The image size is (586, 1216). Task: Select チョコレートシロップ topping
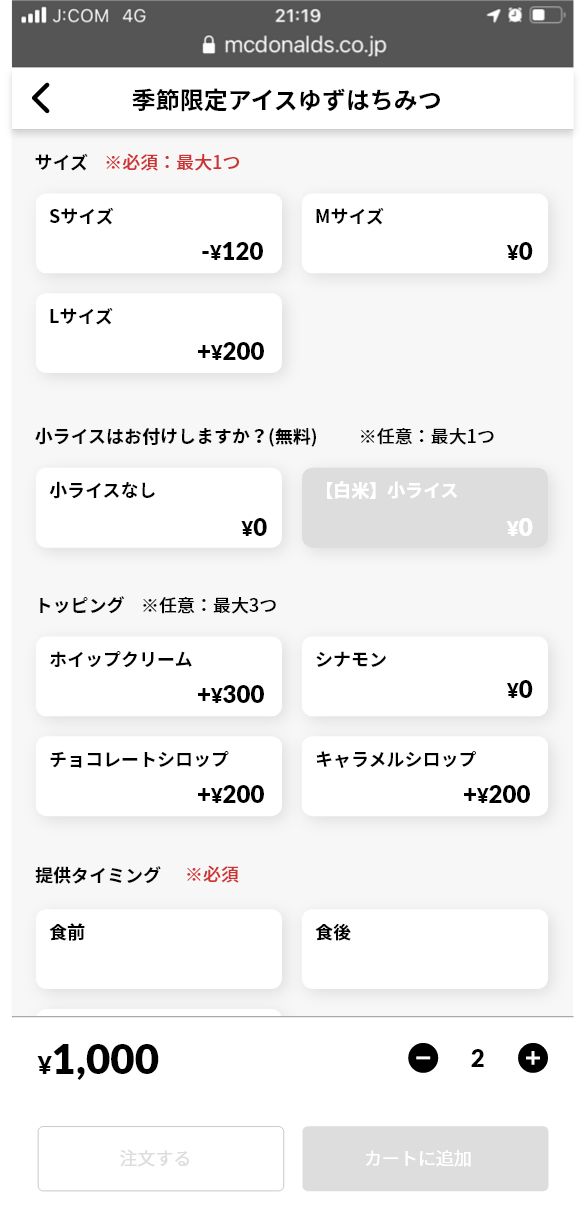click(x=158, y=776)
